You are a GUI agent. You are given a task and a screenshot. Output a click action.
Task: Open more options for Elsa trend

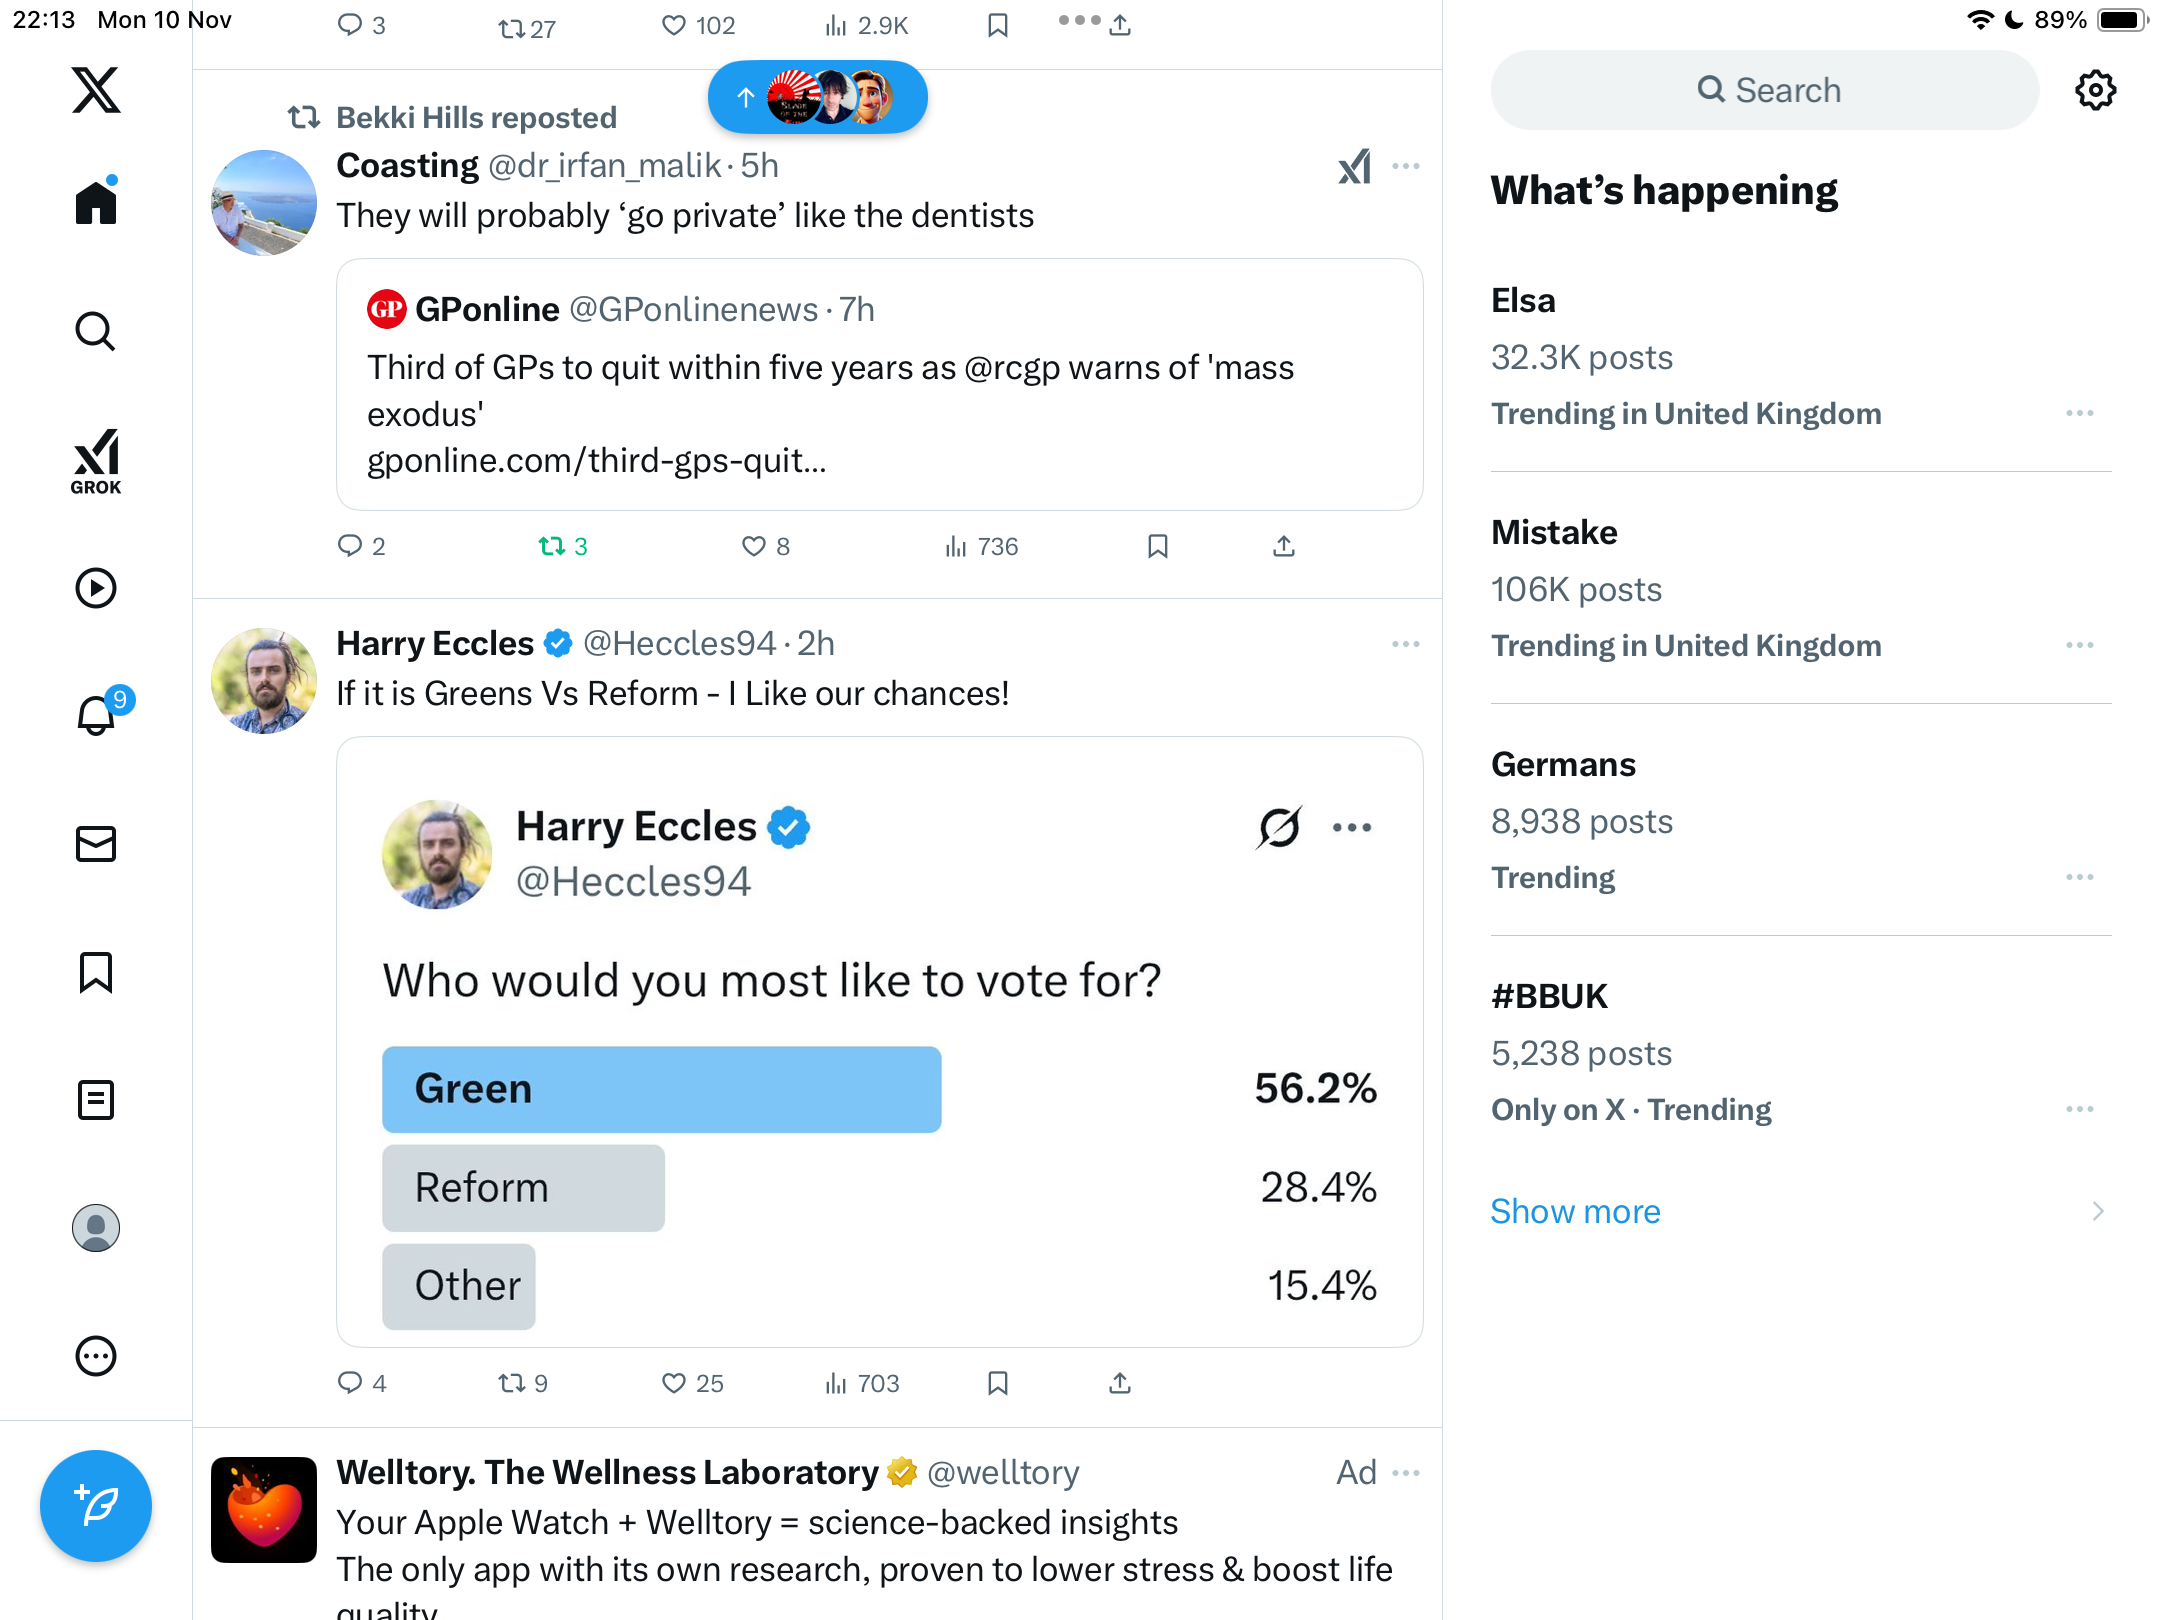point(2080,413)
